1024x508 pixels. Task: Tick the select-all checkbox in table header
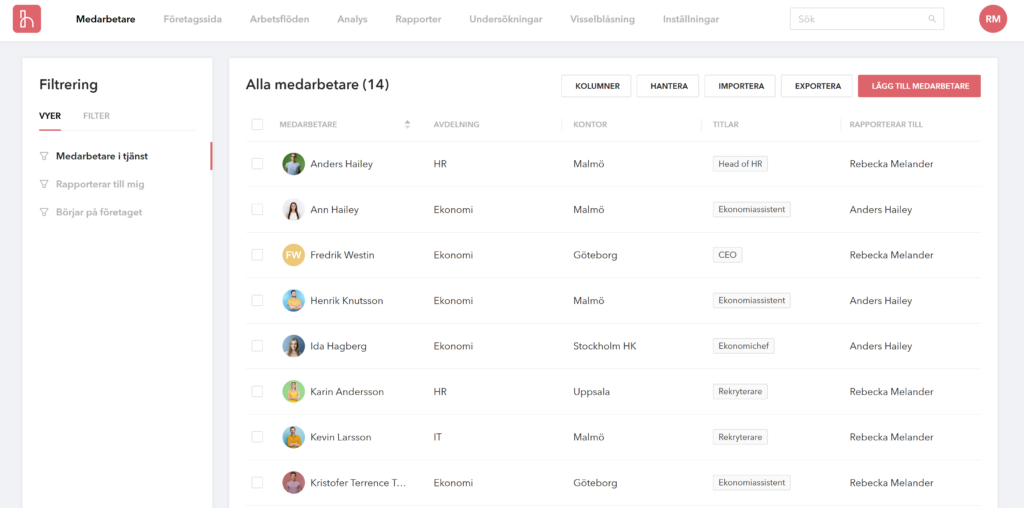pos(257,124)
